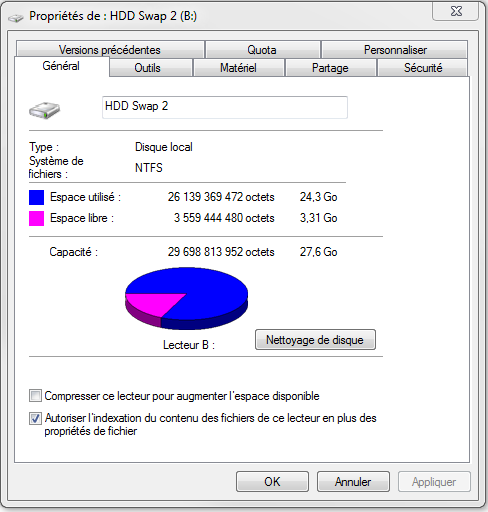Open the Matériel tab
Screen dimensions: 488x512
point(239,68)
